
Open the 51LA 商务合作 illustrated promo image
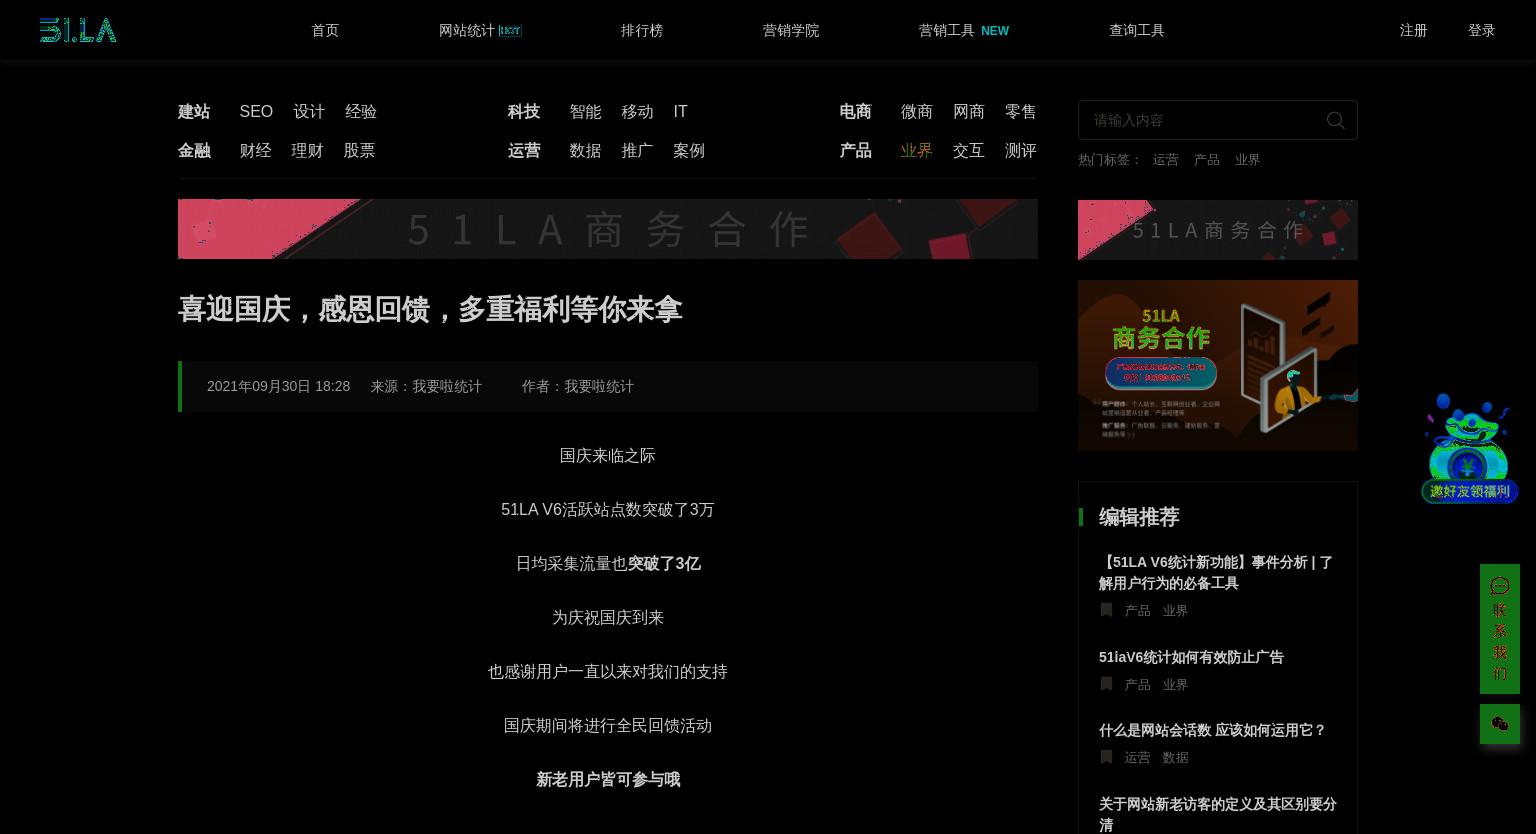click(1218, 365)
